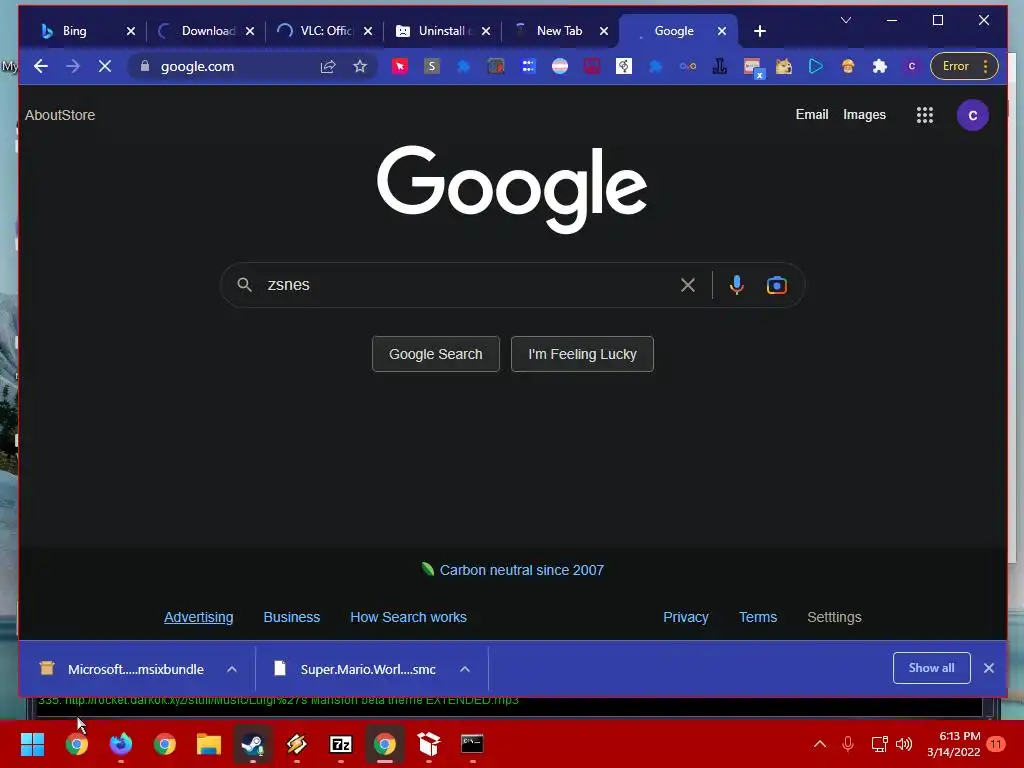Open the white gender-symbol extension icon
1024x768 pixels.
tap(624, 66)
